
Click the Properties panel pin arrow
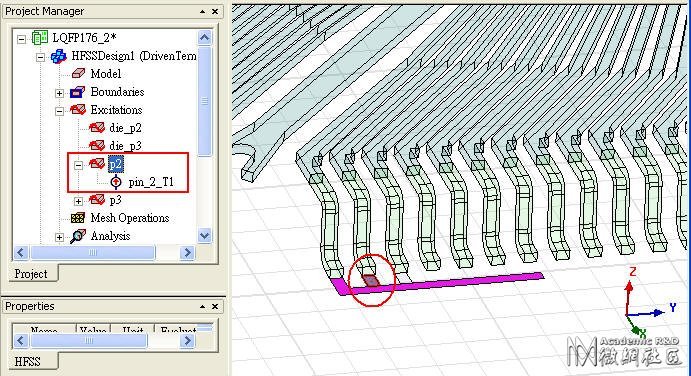click(x=202, y=306)
